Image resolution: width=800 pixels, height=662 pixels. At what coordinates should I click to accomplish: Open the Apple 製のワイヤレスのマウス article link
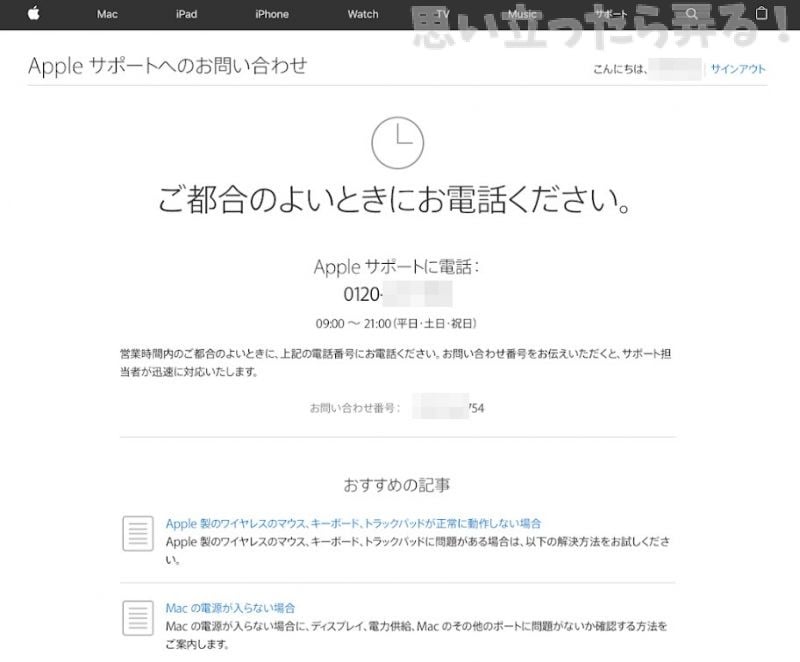353,523
